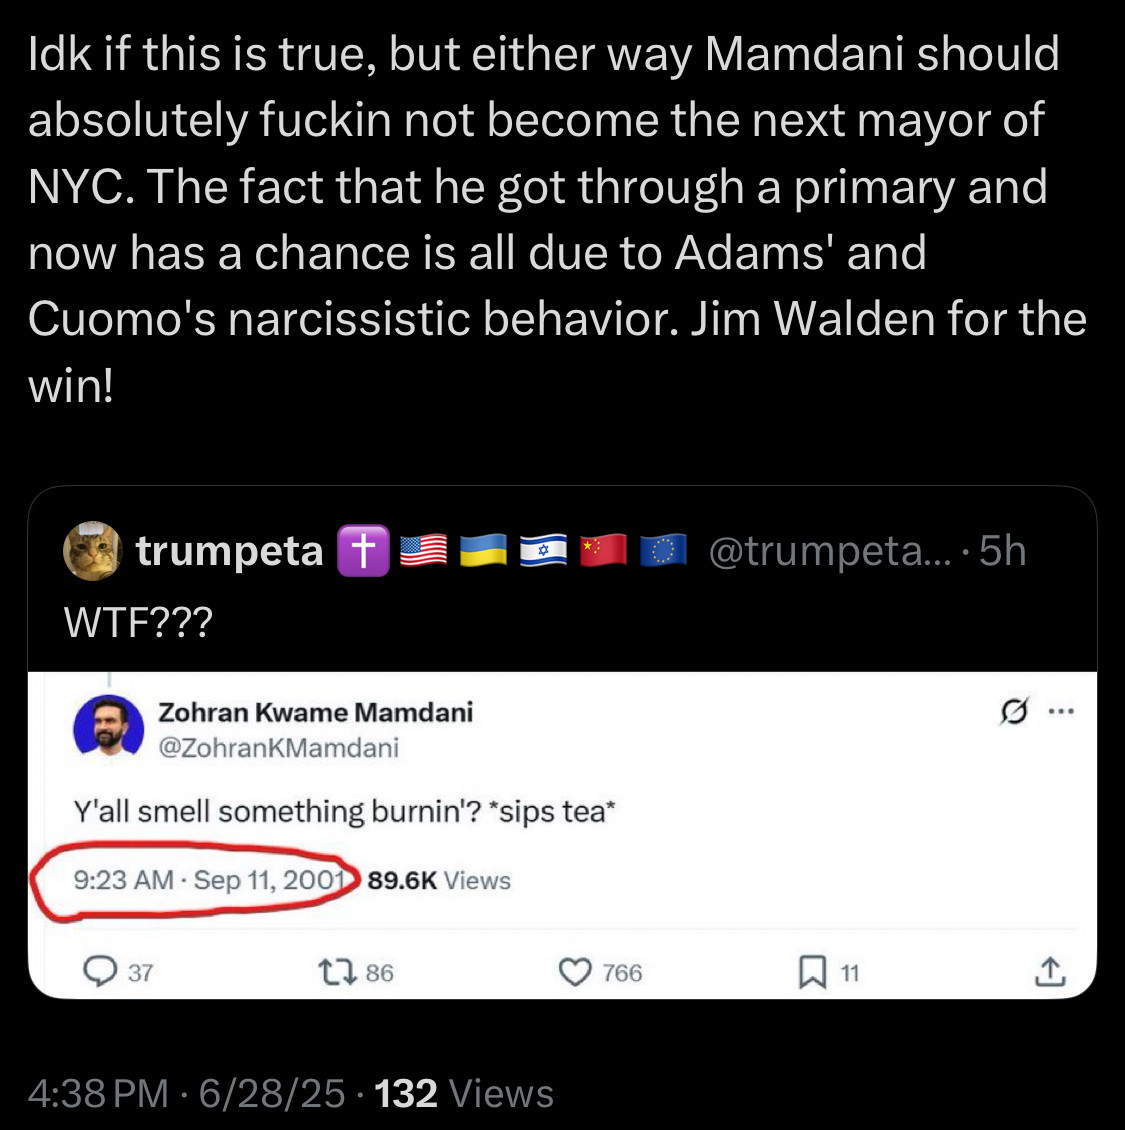Click the purple cross emoji badge

click(x=362, y=551)
